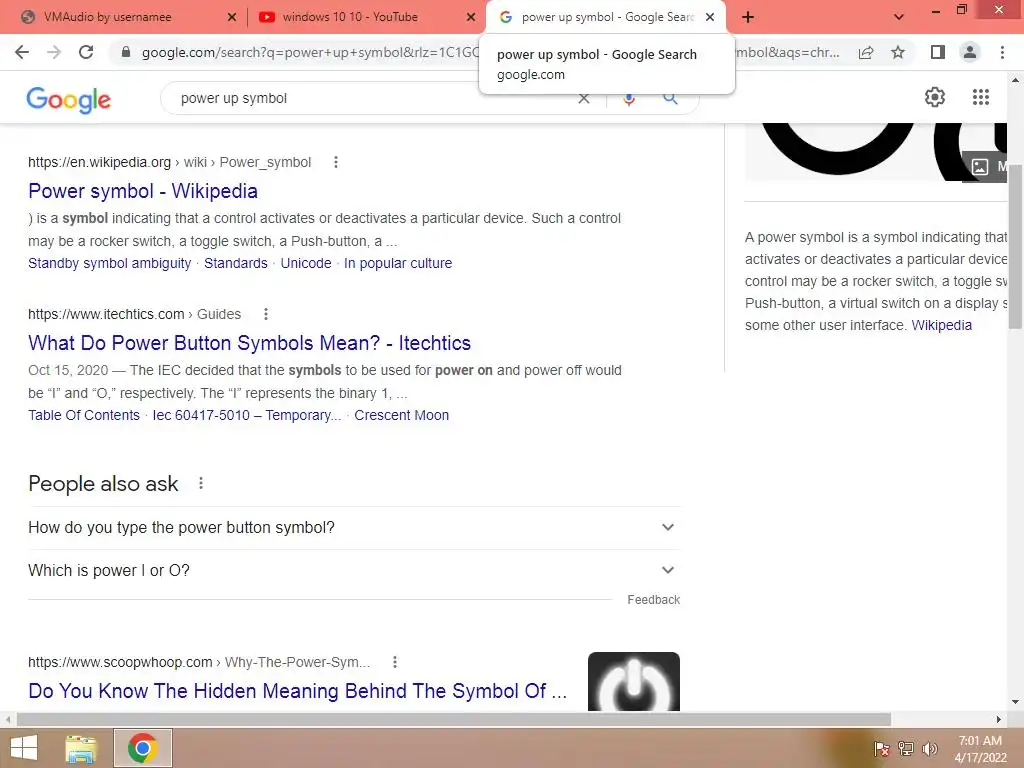
Task: Bookmark this tab with the star icon
Action: (898, 52)
